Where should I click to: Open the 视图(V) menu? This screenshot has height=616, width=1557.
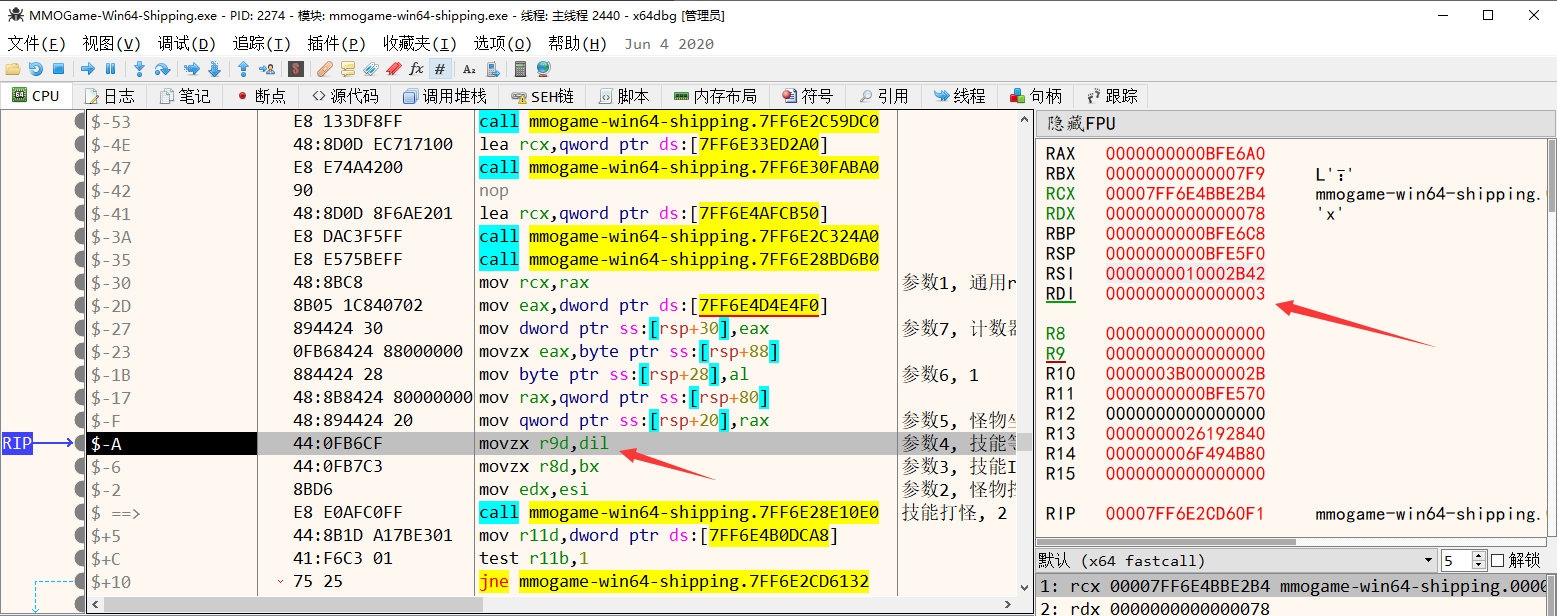click(112, 44)
